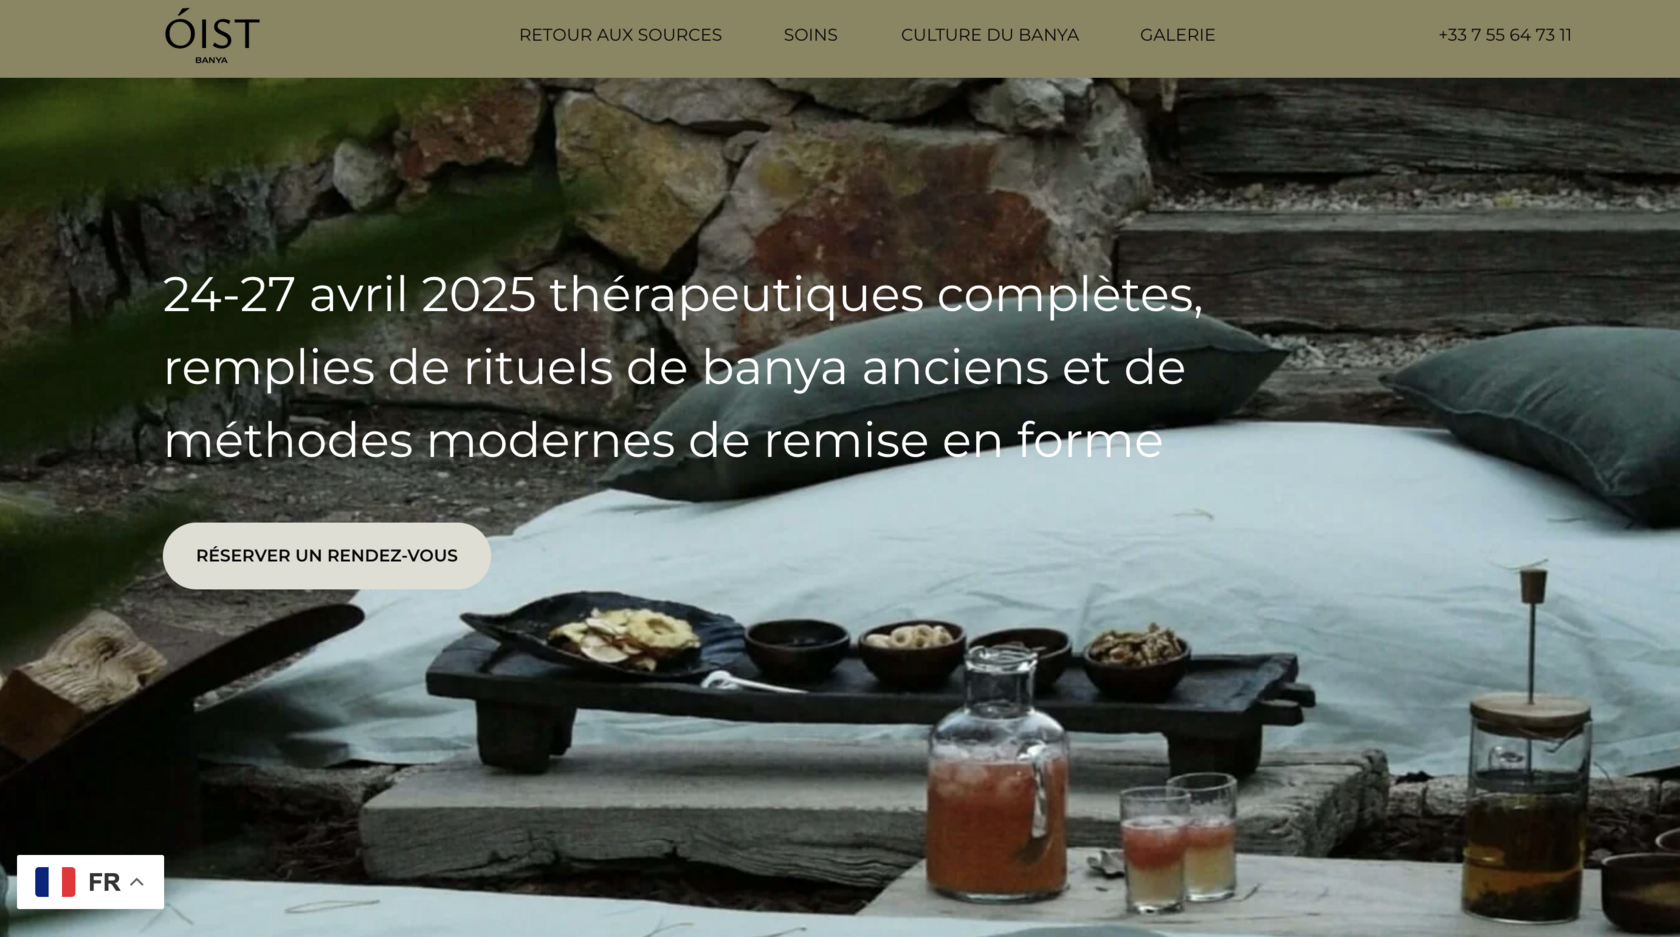Click the ÓIST Banya logo
This screenshot has height=937, width=1680.
point(212,36)
